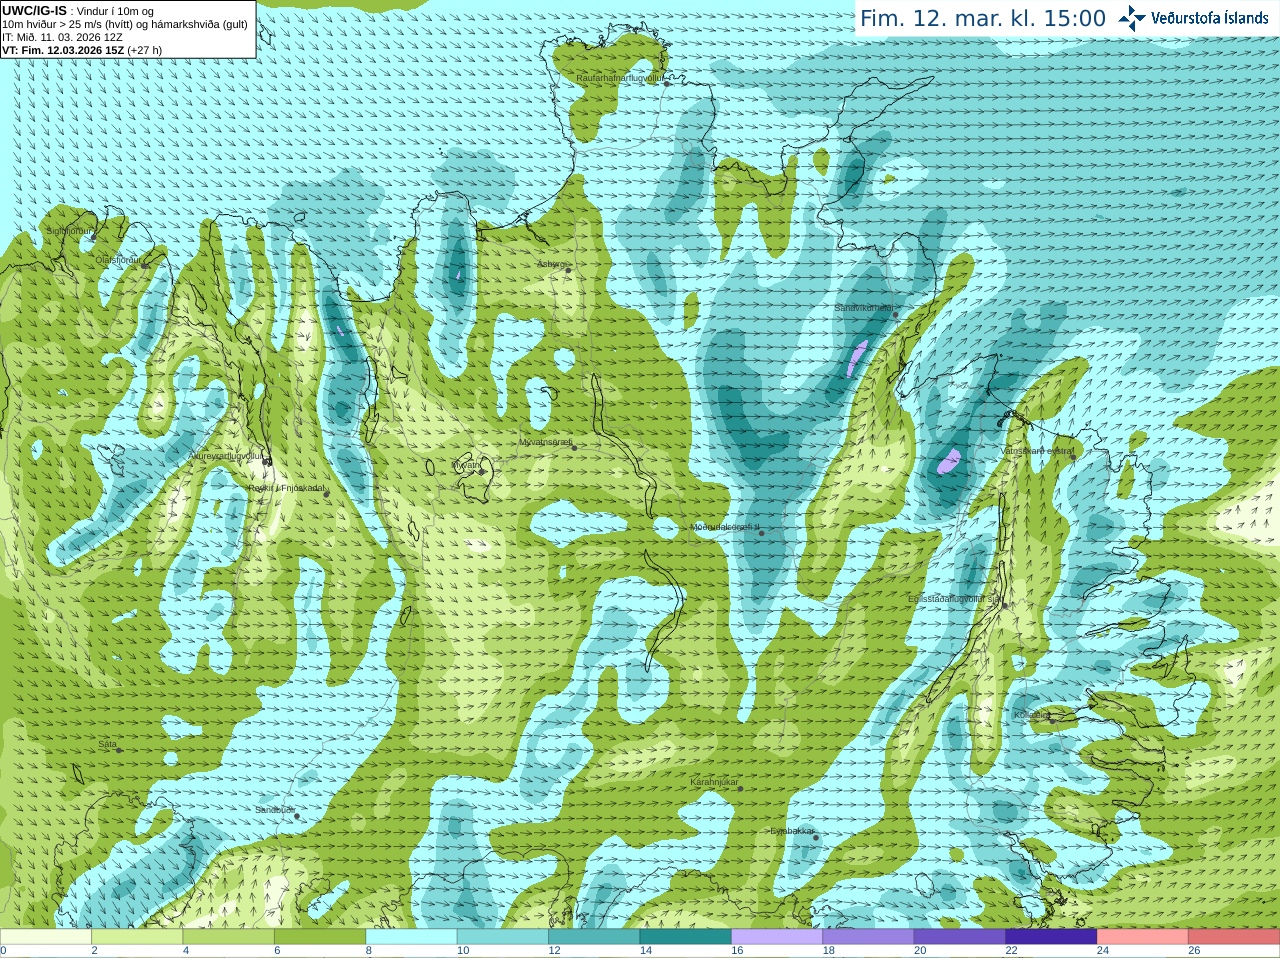Click the Veðurstofa Íslands name text
1280x958 pixels.
click(1210, 18)
